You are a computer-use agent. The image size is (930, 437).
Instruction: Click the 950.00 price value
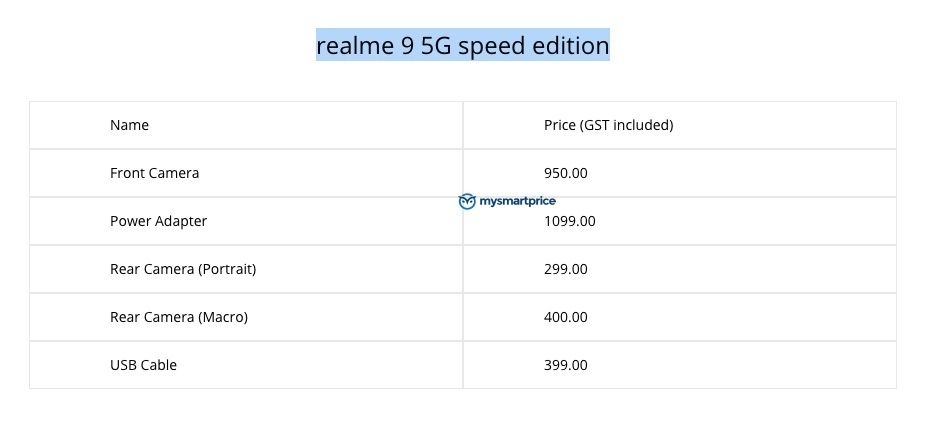tap(565, 173)
